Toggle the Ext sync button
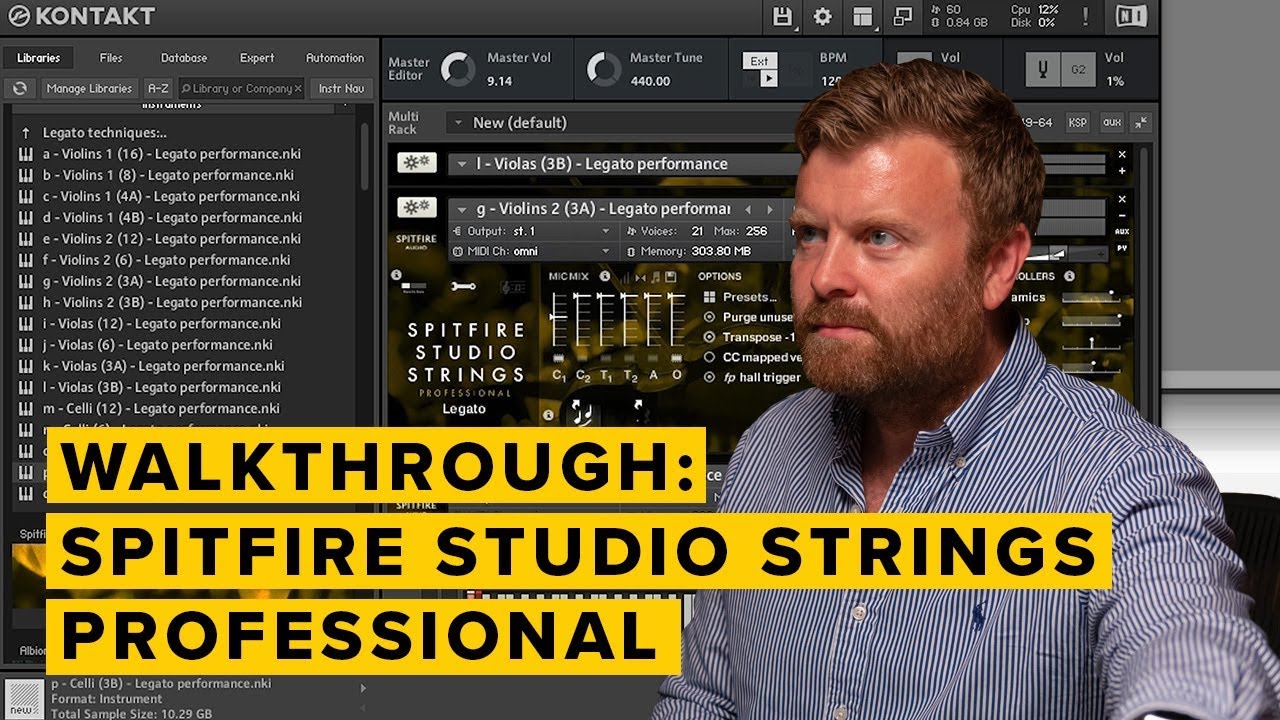This screenshot has width=1280, height=720. [x=760, y=61]
